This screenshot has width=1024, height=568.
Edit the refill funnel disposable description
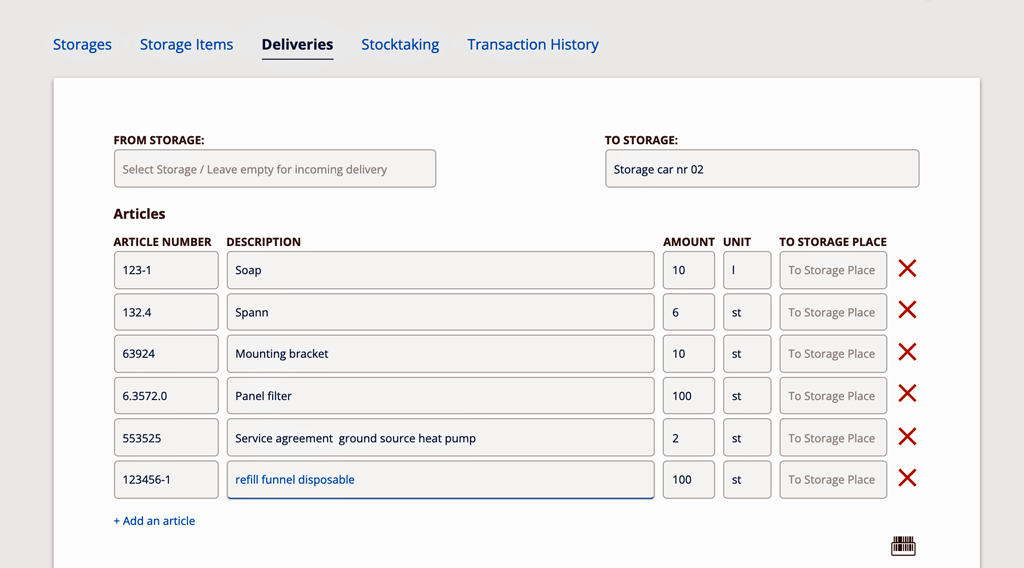440,480
